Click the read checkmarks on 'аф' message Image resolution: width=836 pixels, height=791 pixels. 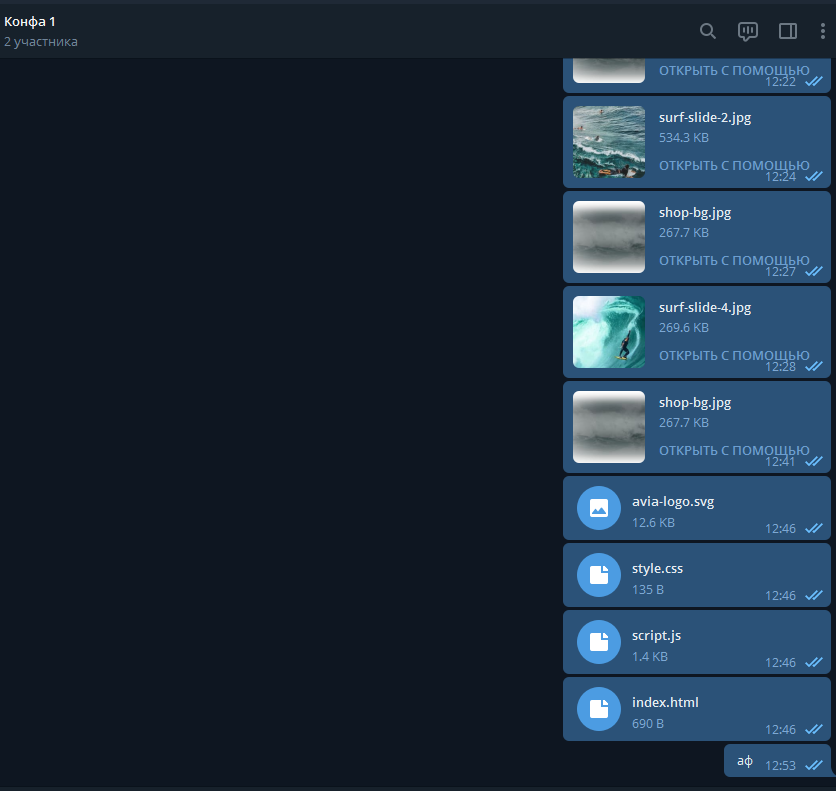pyautogui.click(x=814, y=765)
